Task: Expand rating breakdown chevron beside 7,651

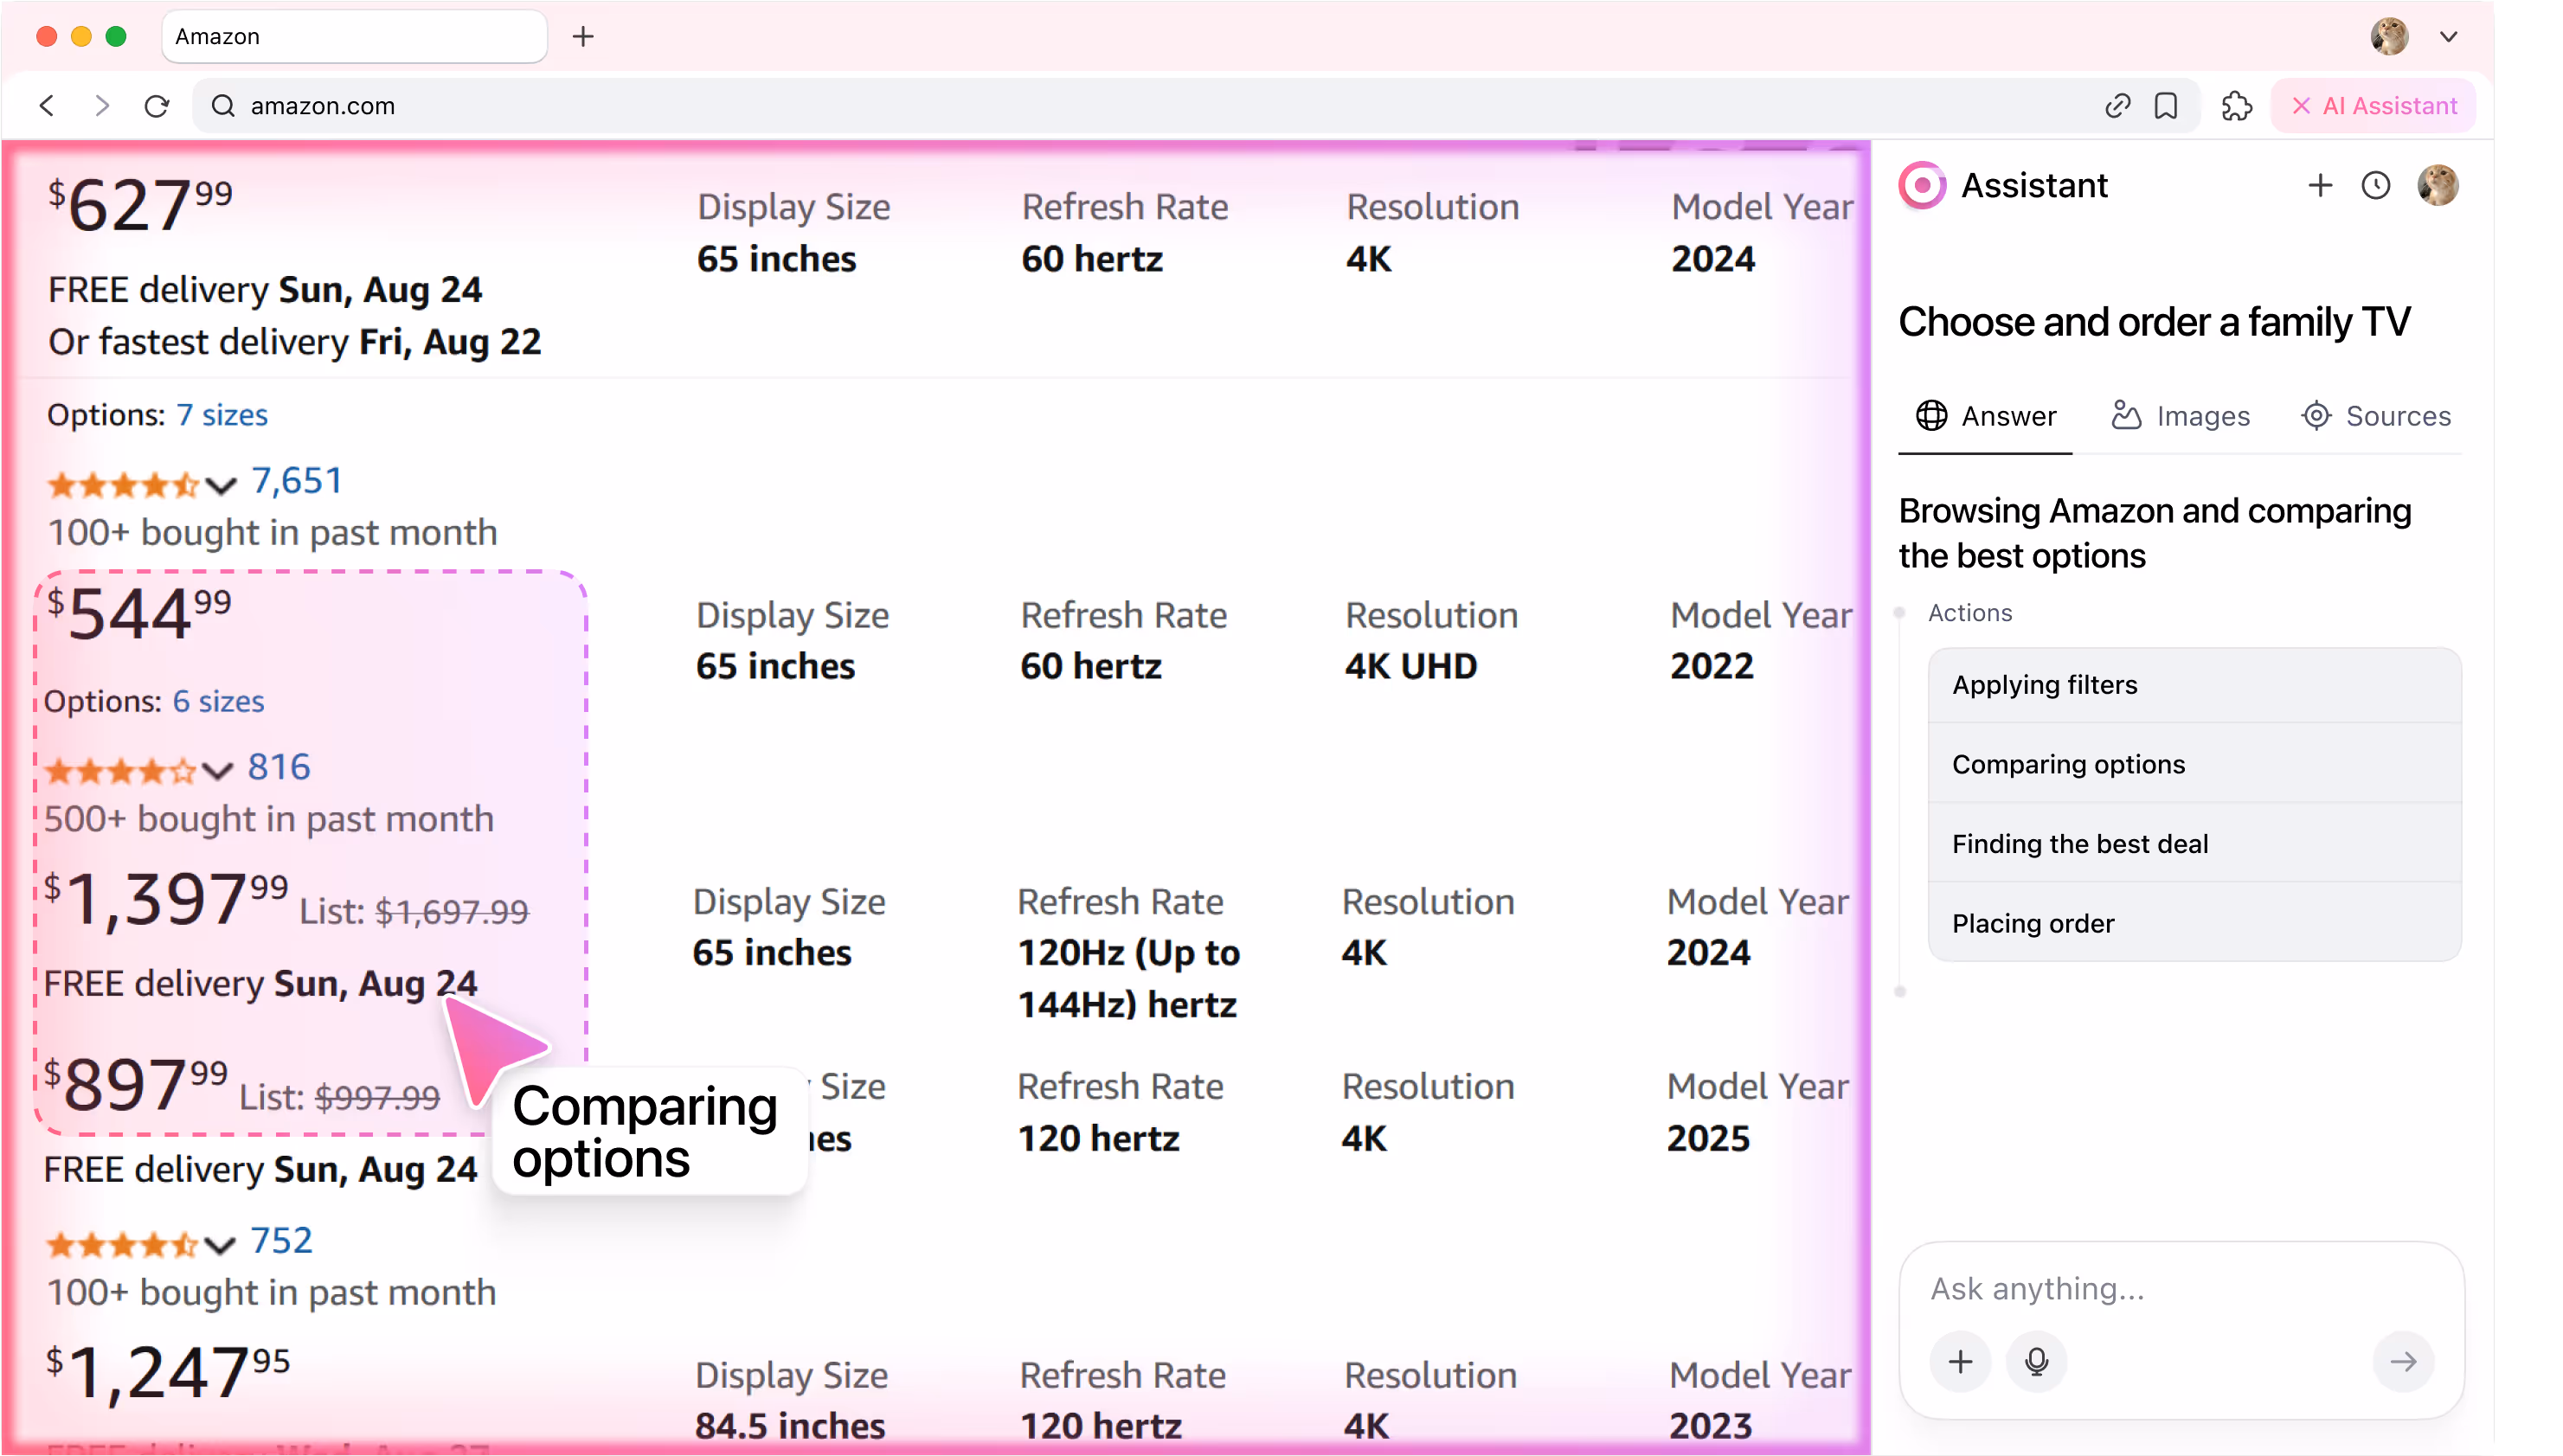Action: [x=220, y=486]
